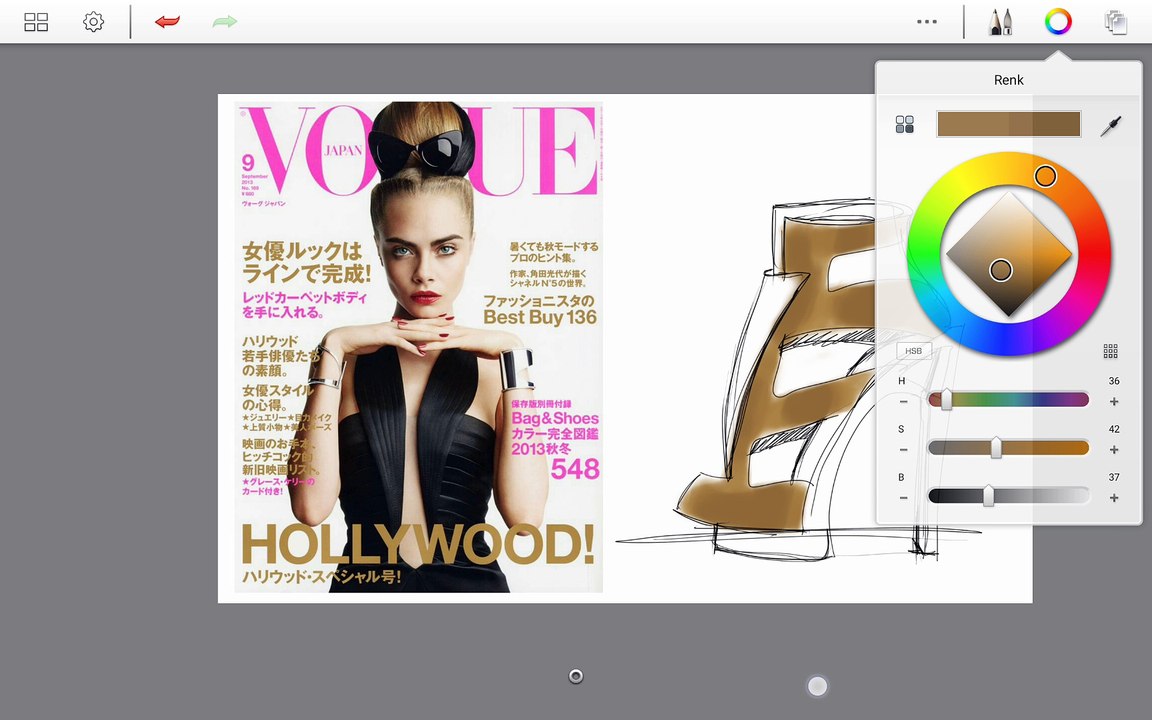Tap the light gray color puck at bottom

[x=818, y=686]
